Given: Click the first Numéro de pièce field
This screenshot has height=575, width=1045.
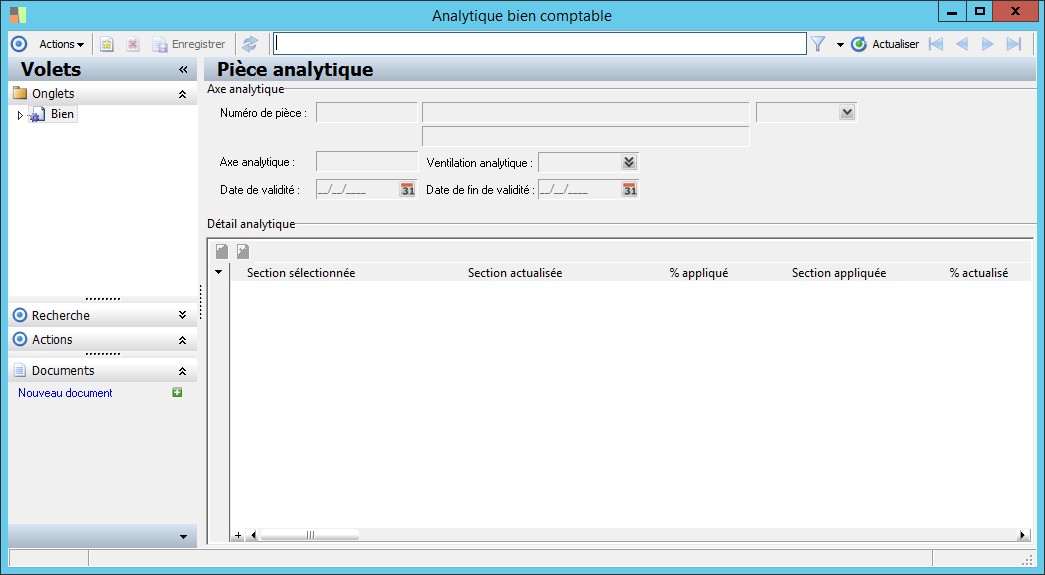Looking at the screenshot, I should tap(367, 113).
